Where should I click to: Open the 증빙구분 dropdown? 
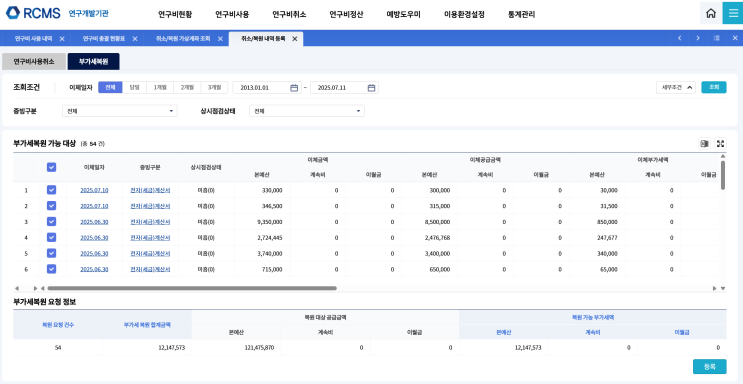coord(120,111)
